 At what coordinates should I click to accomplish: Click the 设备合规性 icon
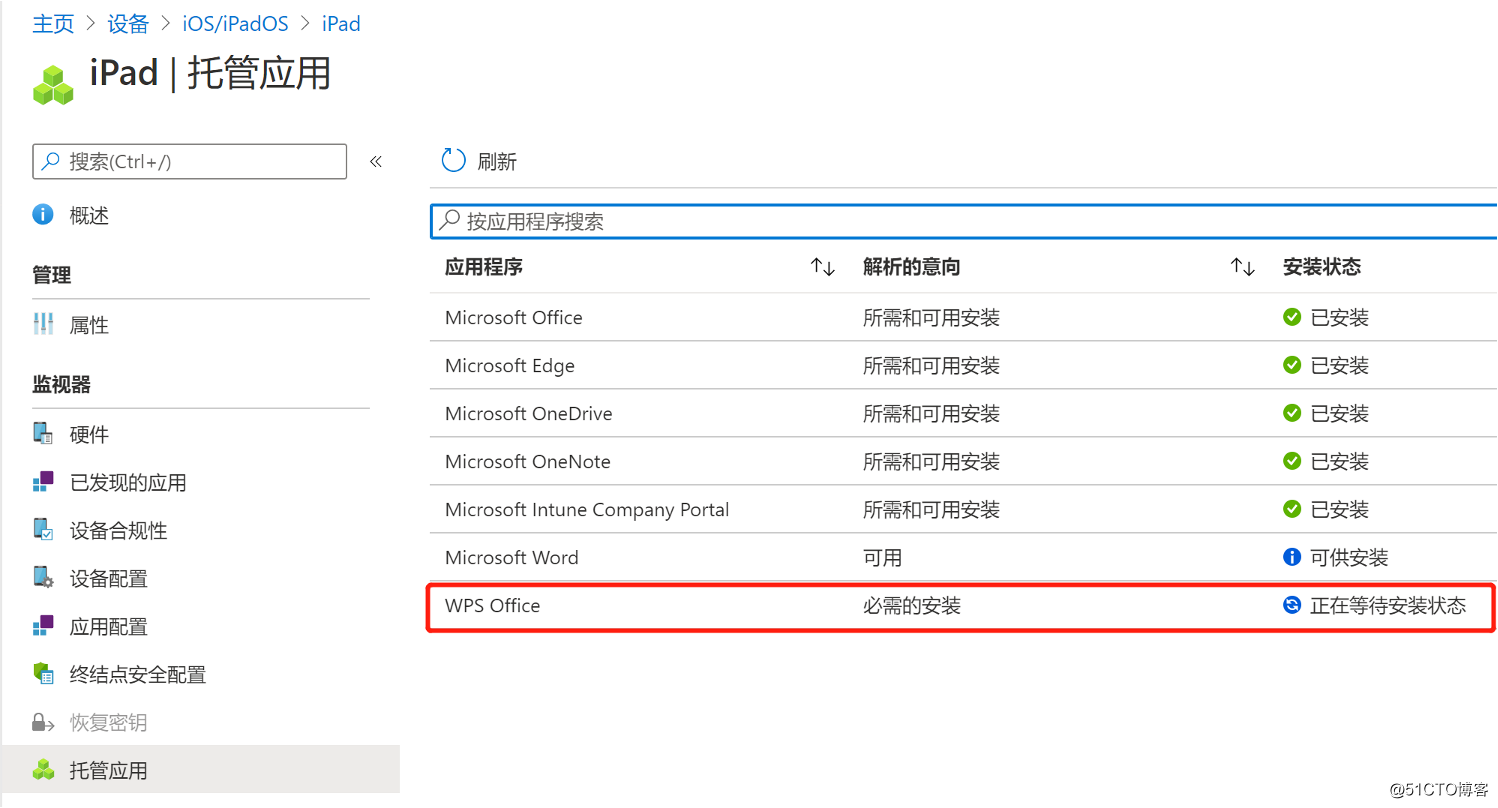pyautogui.click(x=43, y=530)
